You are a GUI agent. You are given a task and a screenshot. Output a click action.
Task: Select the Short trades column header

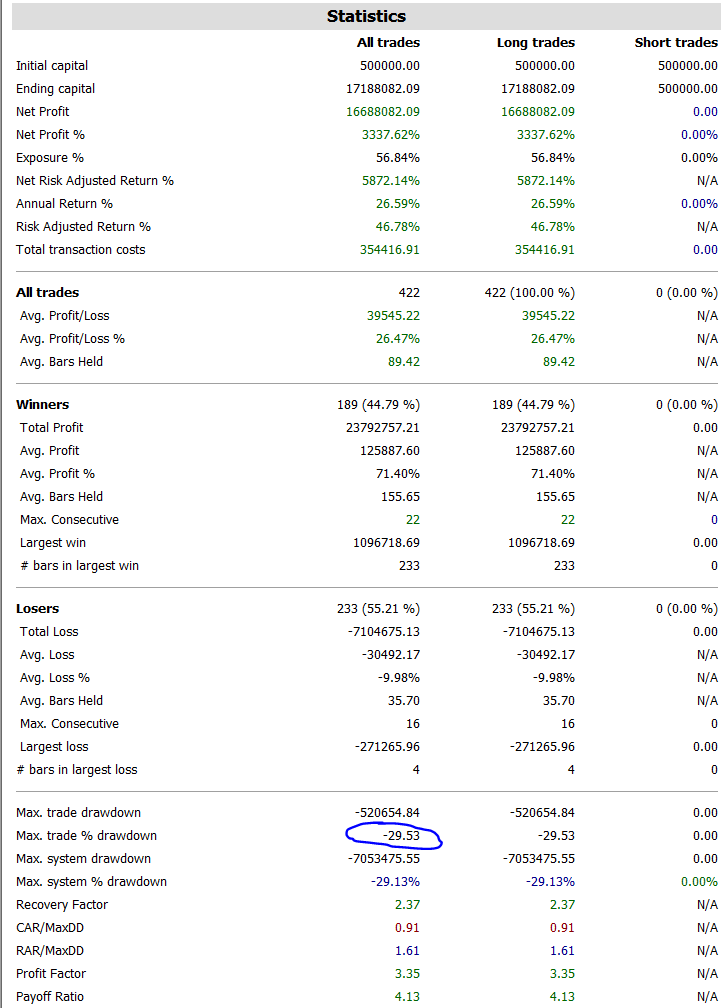pos(676,42)
